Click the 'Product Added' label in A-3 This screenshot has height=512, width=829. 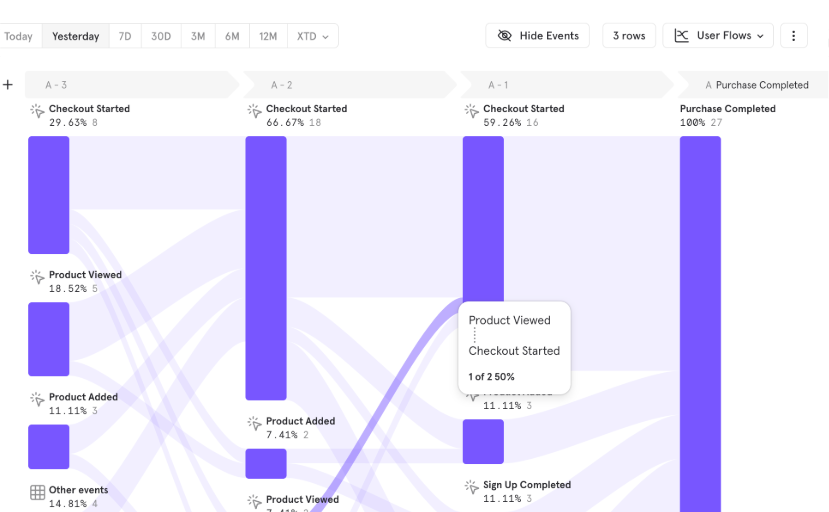click(83, 397)
